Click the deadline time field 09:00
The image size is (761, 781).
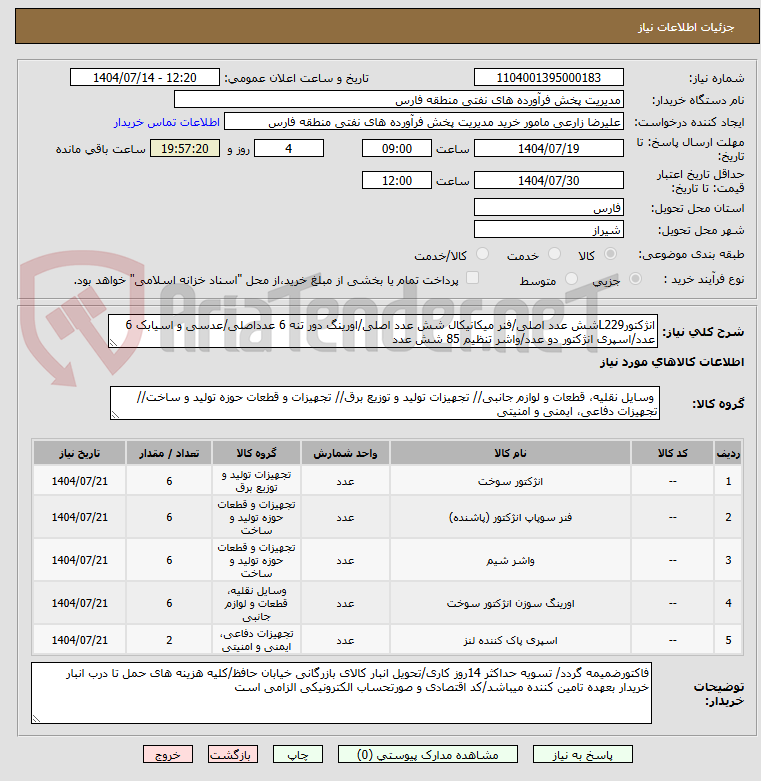click(396, 148)
